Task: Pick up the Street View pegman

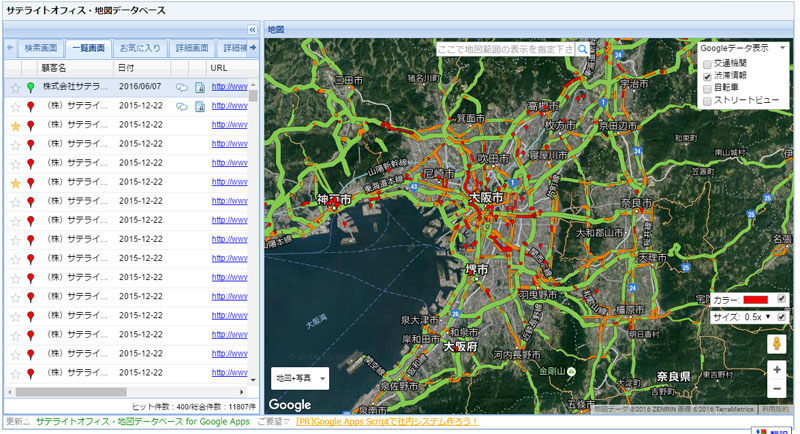Action: click(777, 344)
